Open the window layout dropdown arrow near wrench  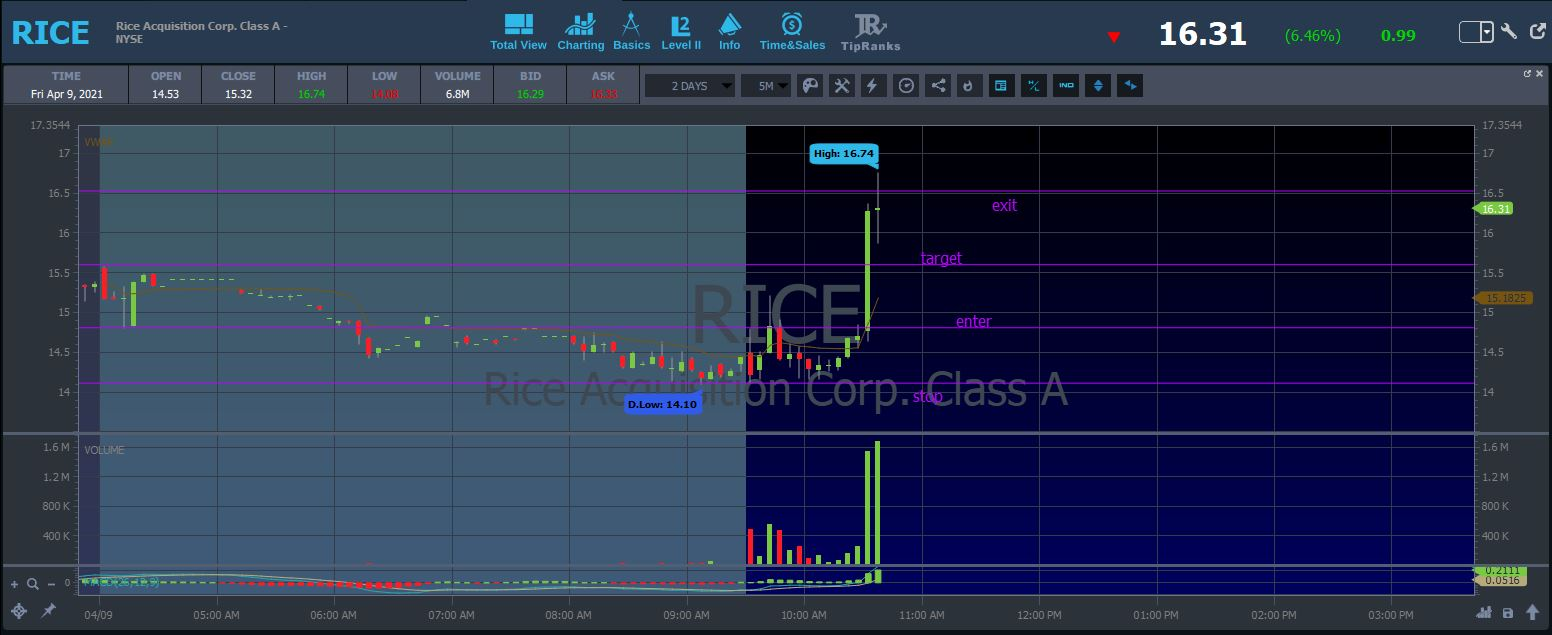(x=1486, y=32)
